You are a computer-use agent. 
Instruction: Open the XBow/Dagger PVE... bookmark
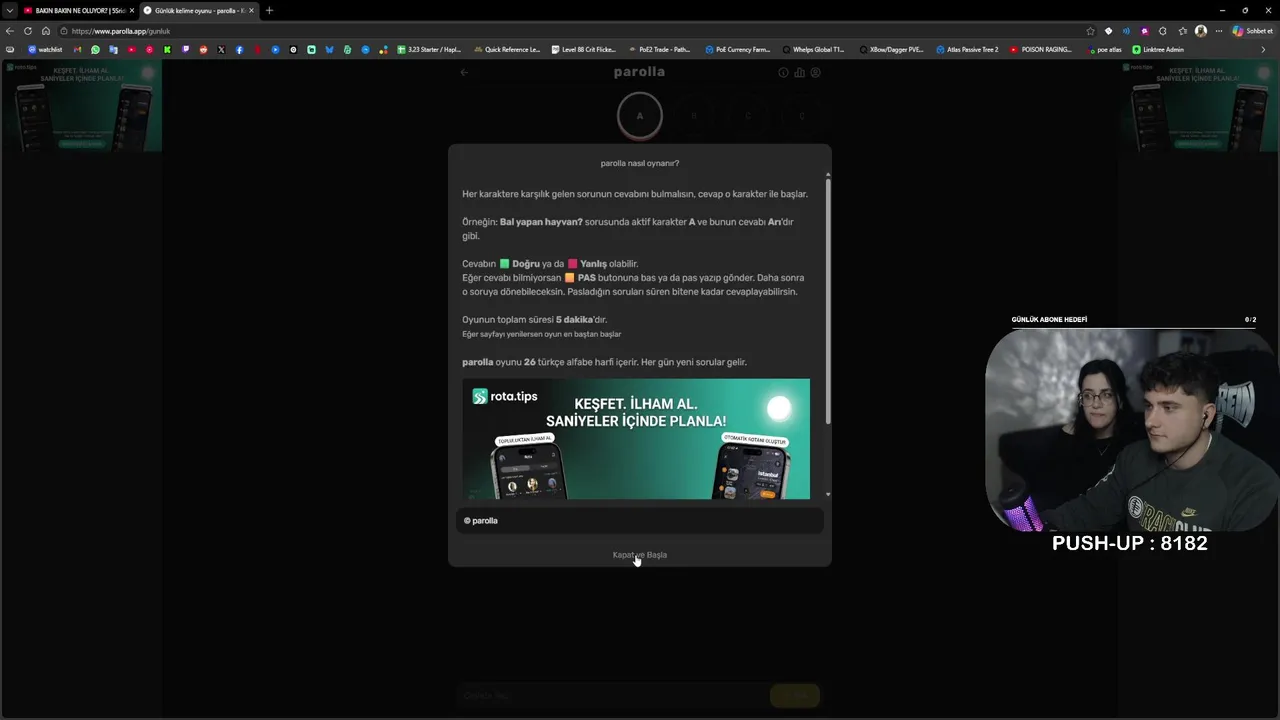892,49
